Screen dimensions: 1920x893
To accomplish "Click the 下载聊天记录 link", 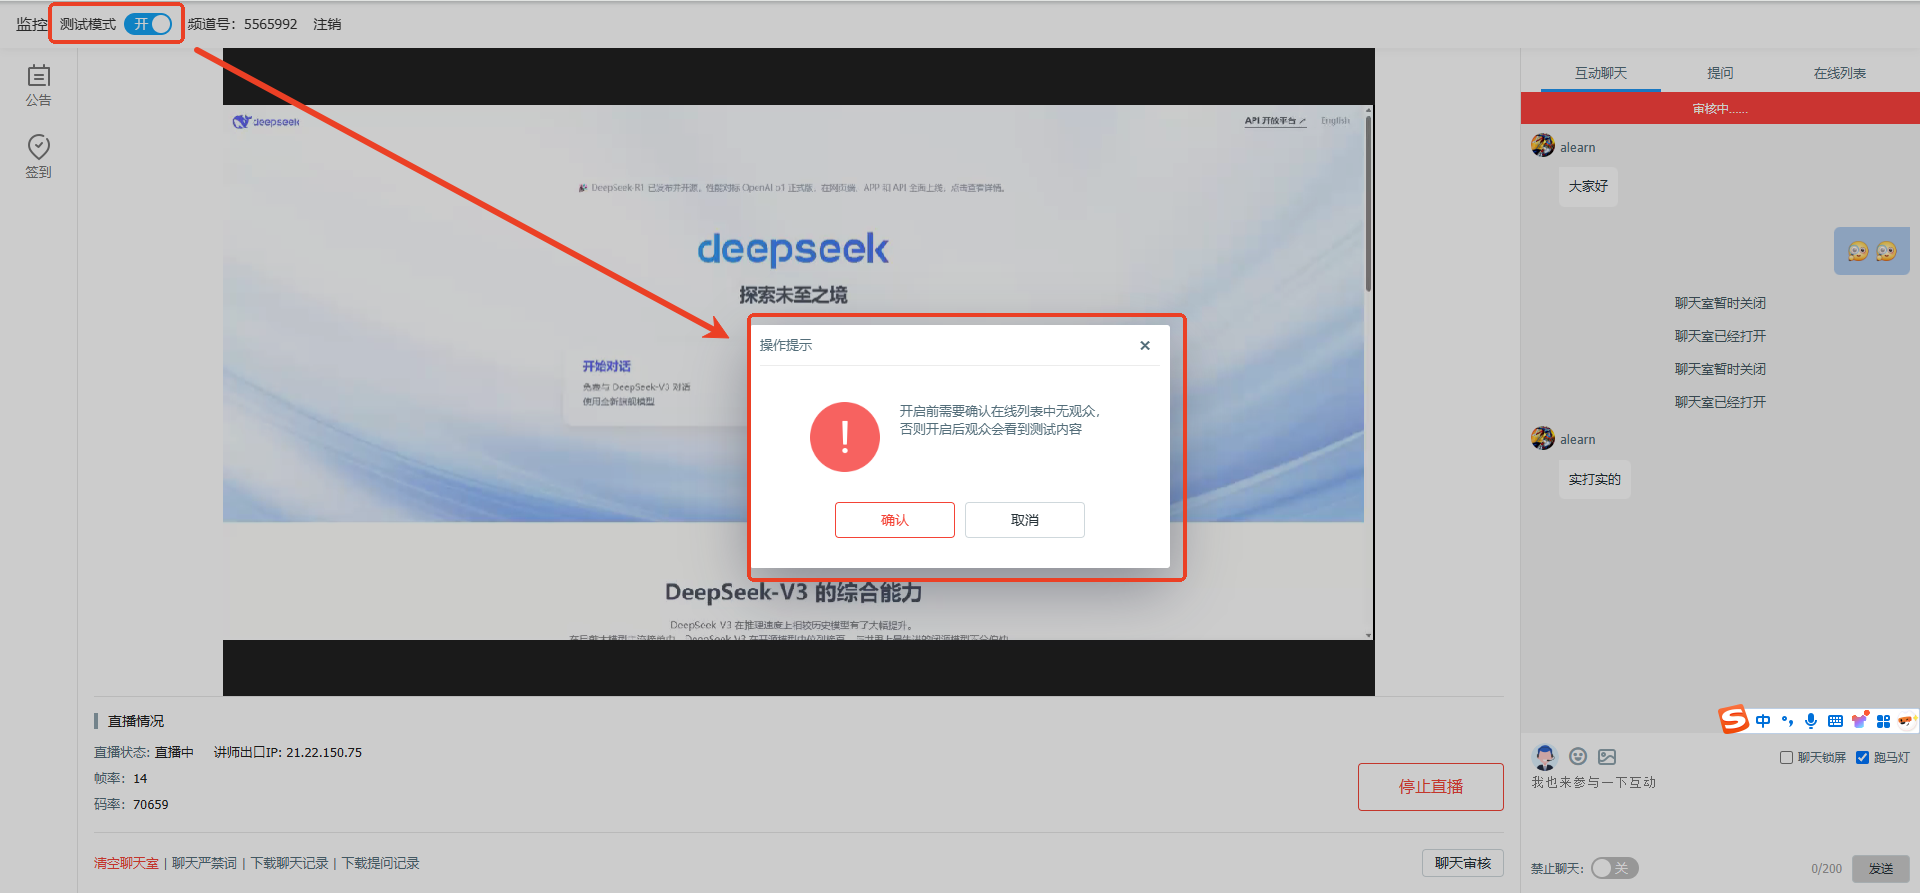I will 289,863.
